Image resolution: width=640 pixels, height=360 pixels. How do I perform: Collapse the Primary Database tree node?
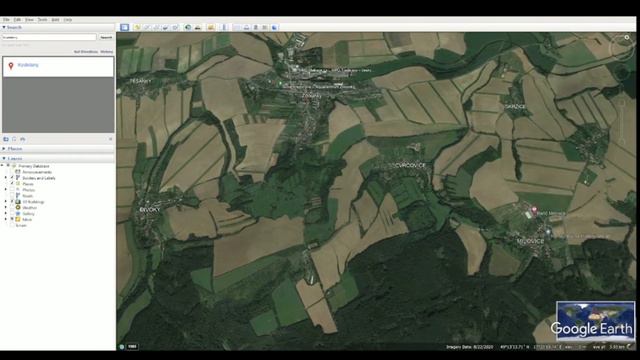pos(2,166)
